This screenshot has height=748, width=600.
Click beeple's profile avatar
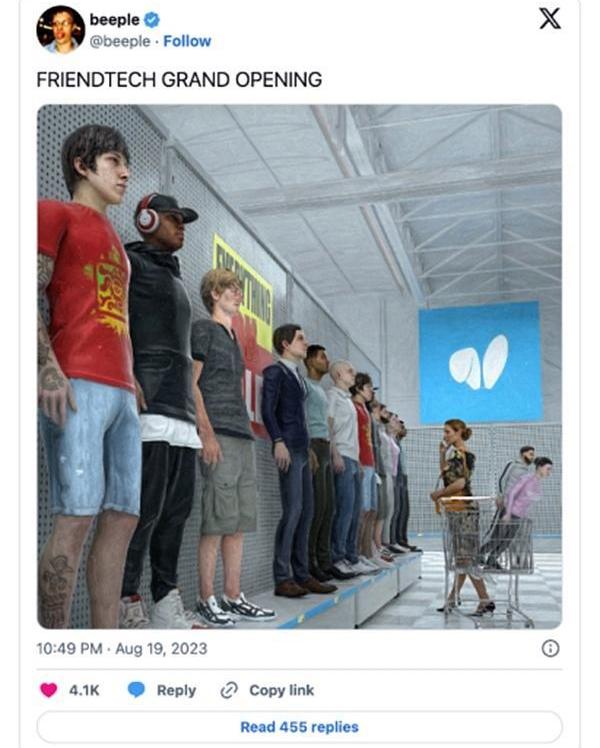click(60, 30)
